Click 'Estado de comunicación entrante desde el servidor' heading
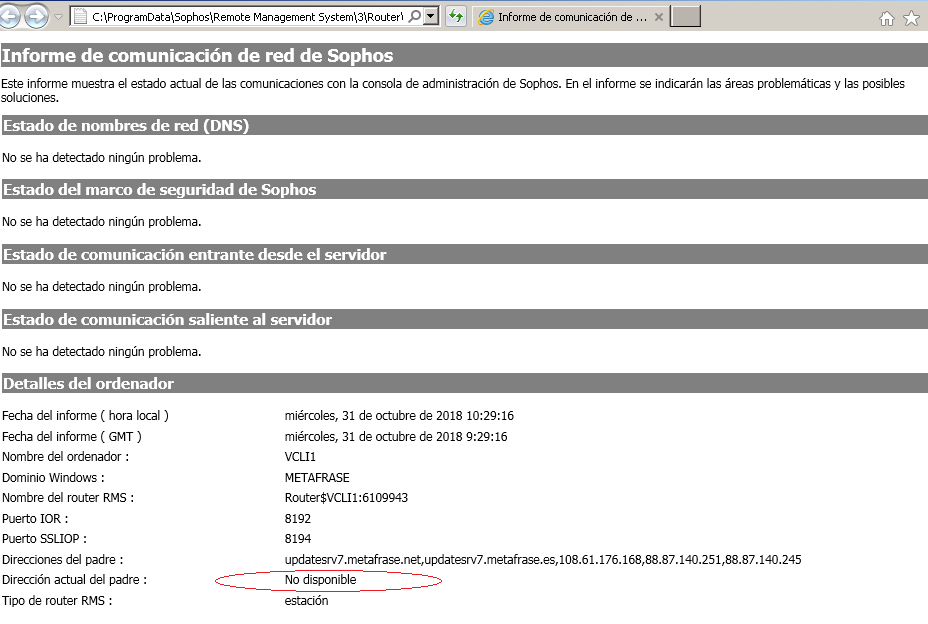Viewport: 928px width, 624px height. [195, 255]
